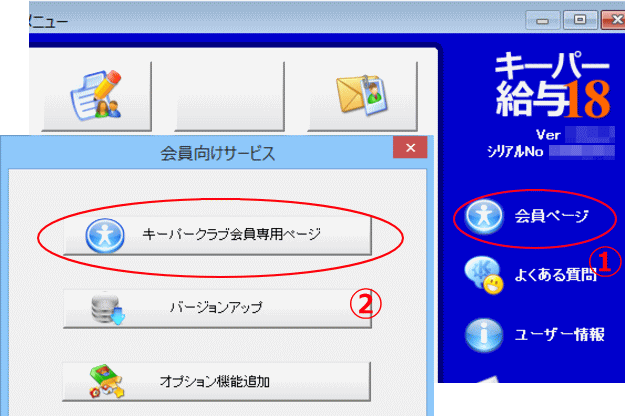
Task: Click the envelope with ID badge icon
Action: pos(362,95)
